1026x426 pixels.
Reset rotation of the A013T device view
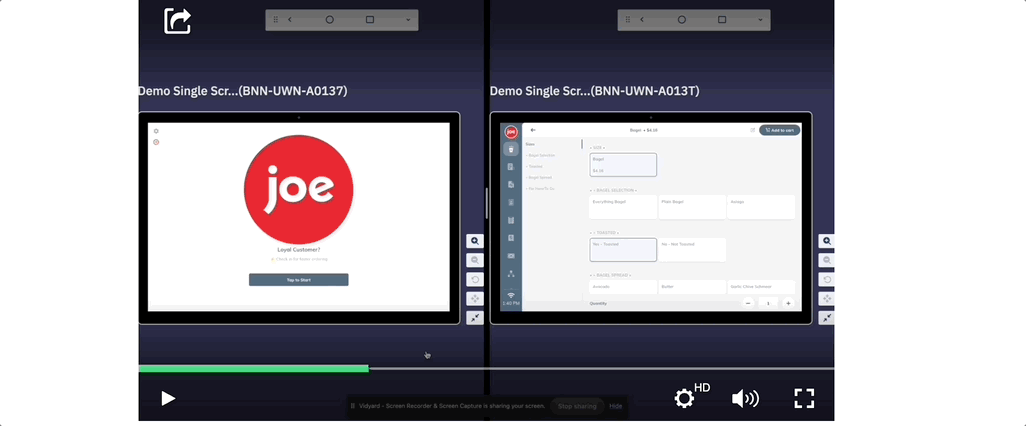coord(827,279)
